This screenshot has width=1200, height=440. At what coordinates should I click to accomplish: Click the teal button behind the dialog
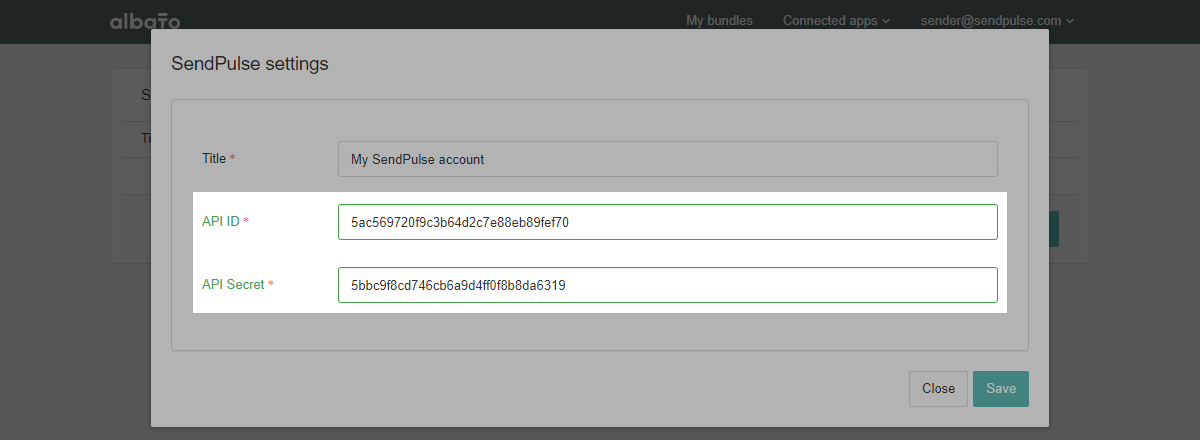click(x=1054, y=229)
